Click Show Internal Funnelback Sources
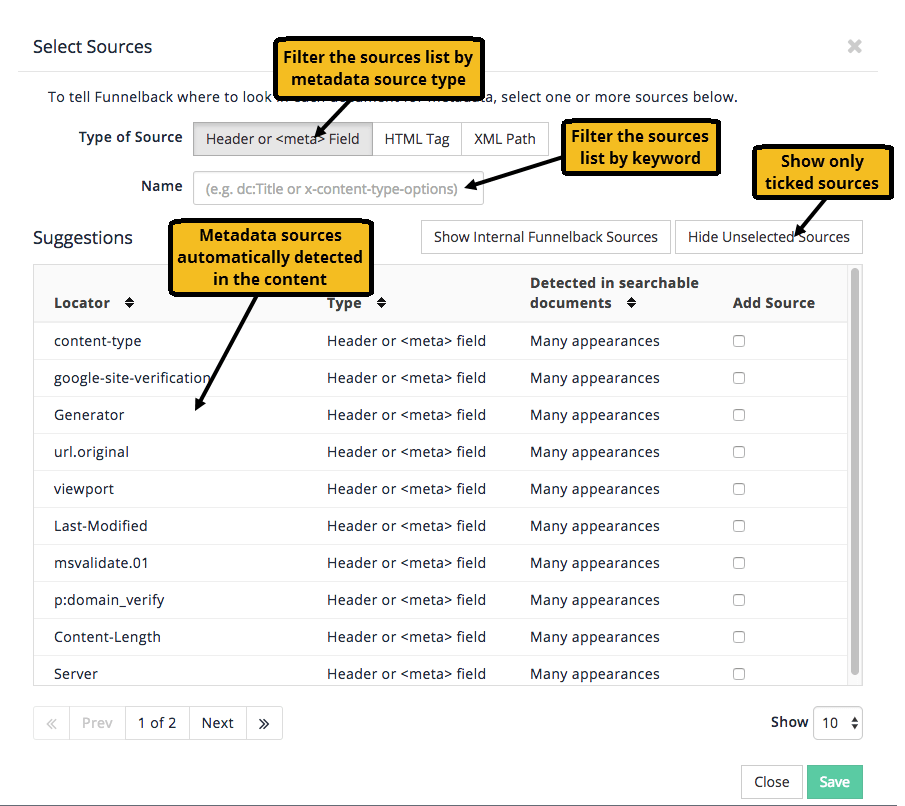The image size is (905, 806). pos(545,236)
